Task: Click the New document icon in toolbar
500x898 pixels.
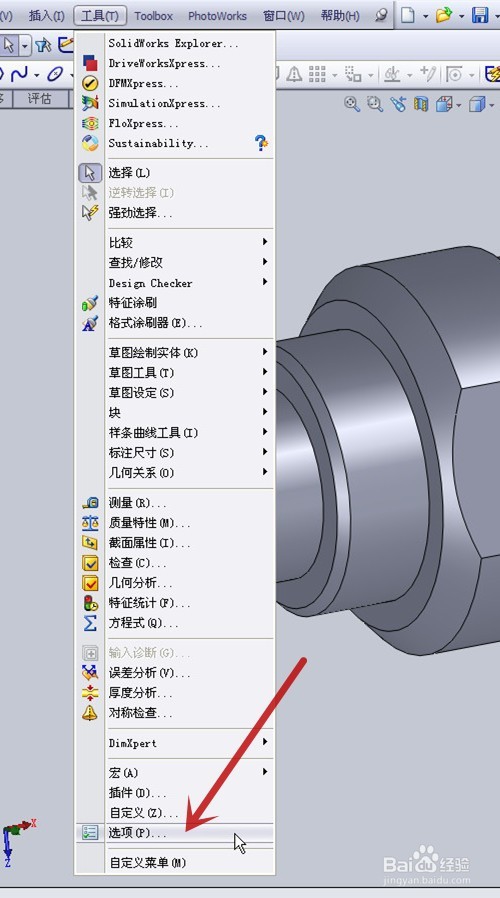Action: tap(407, 15)
